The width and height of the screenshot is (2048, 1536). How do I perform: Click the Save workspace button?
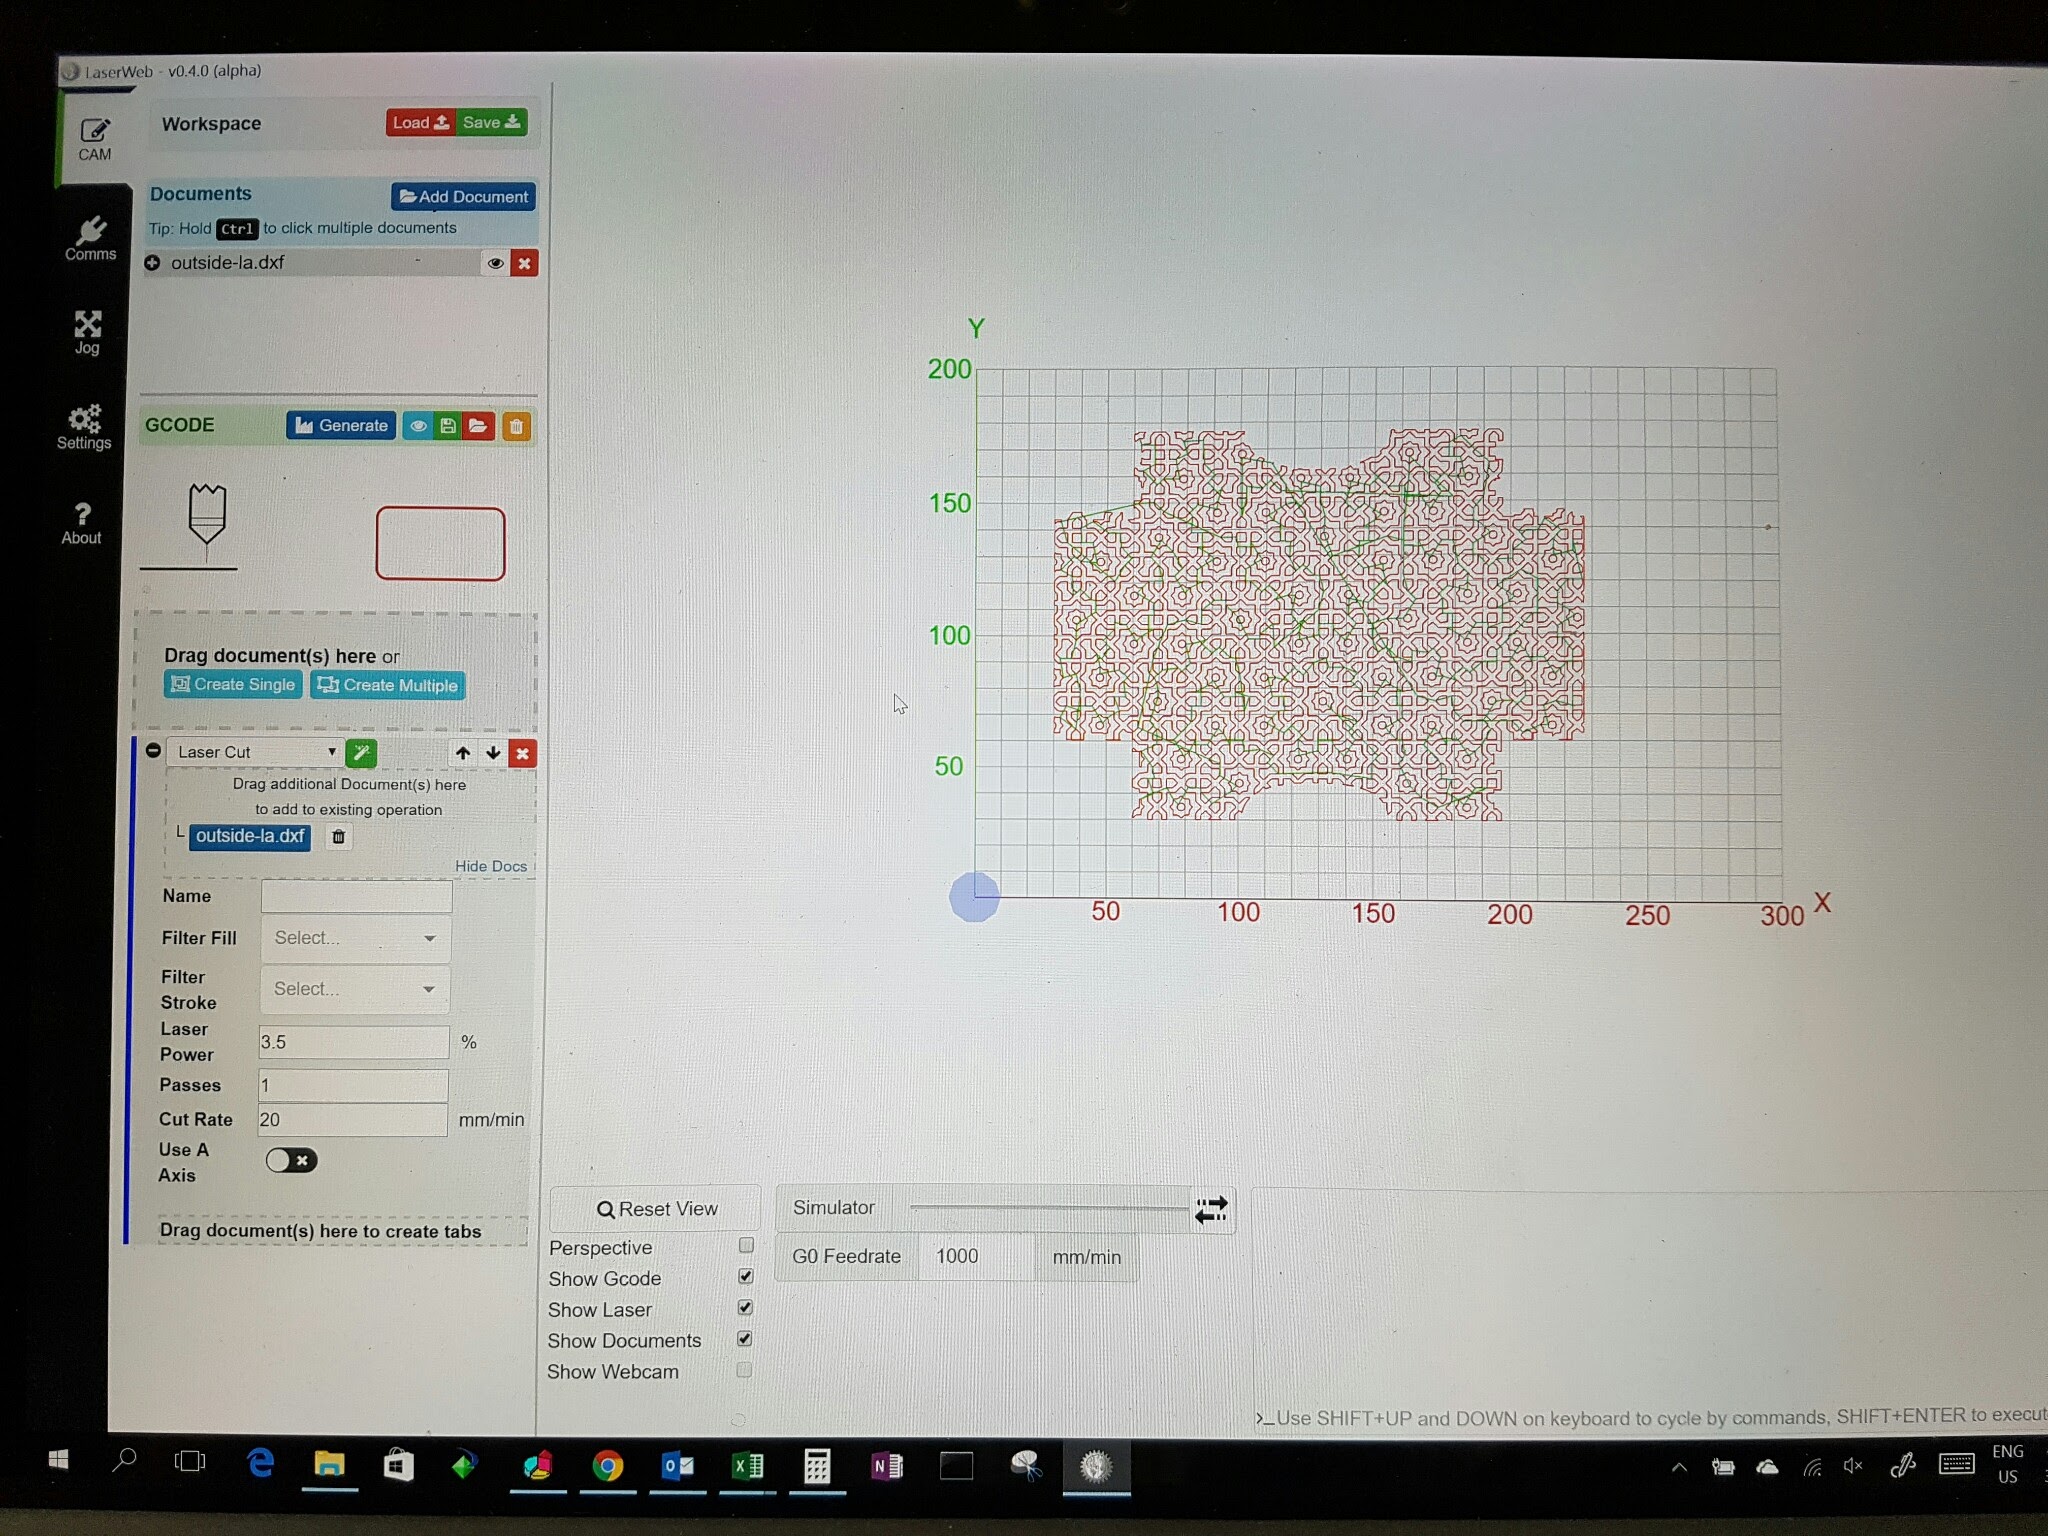491,122
